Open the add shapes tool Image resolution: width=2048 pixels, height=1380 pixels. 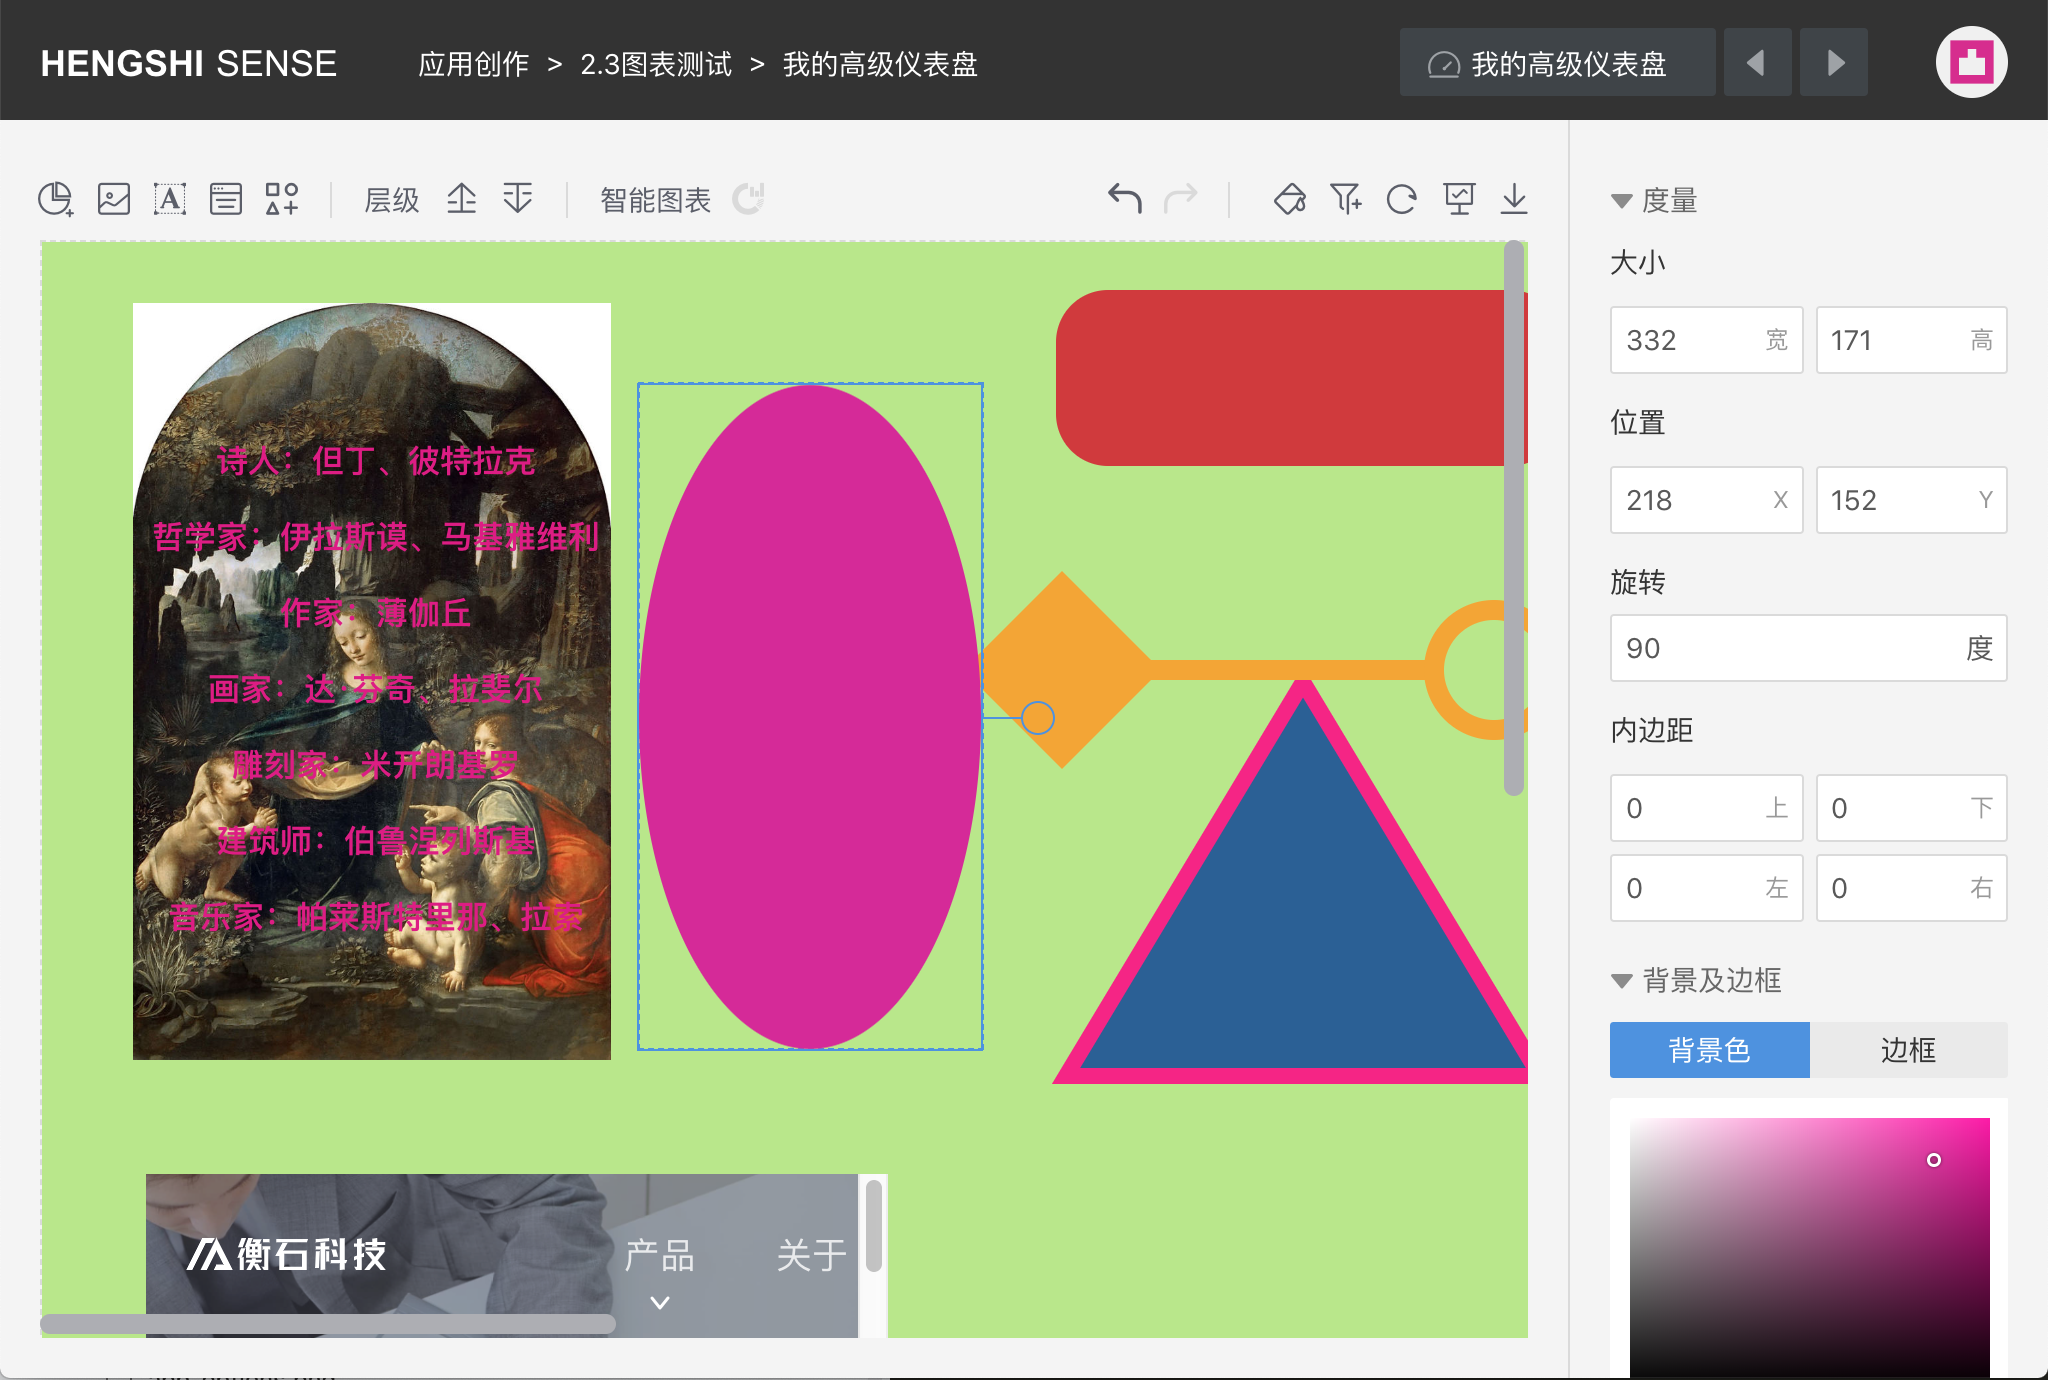282,199
